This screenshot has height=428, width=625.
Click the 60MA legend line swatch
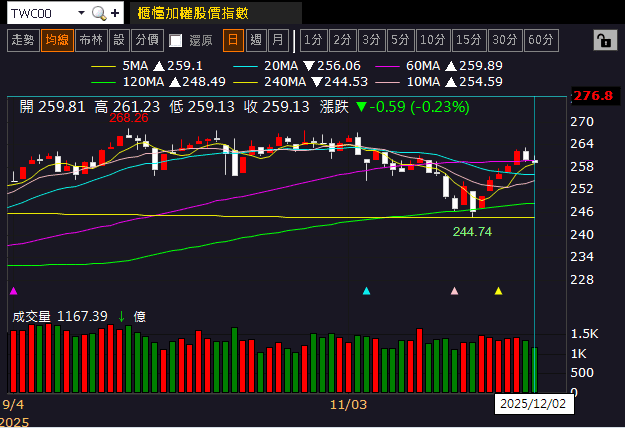387,67
